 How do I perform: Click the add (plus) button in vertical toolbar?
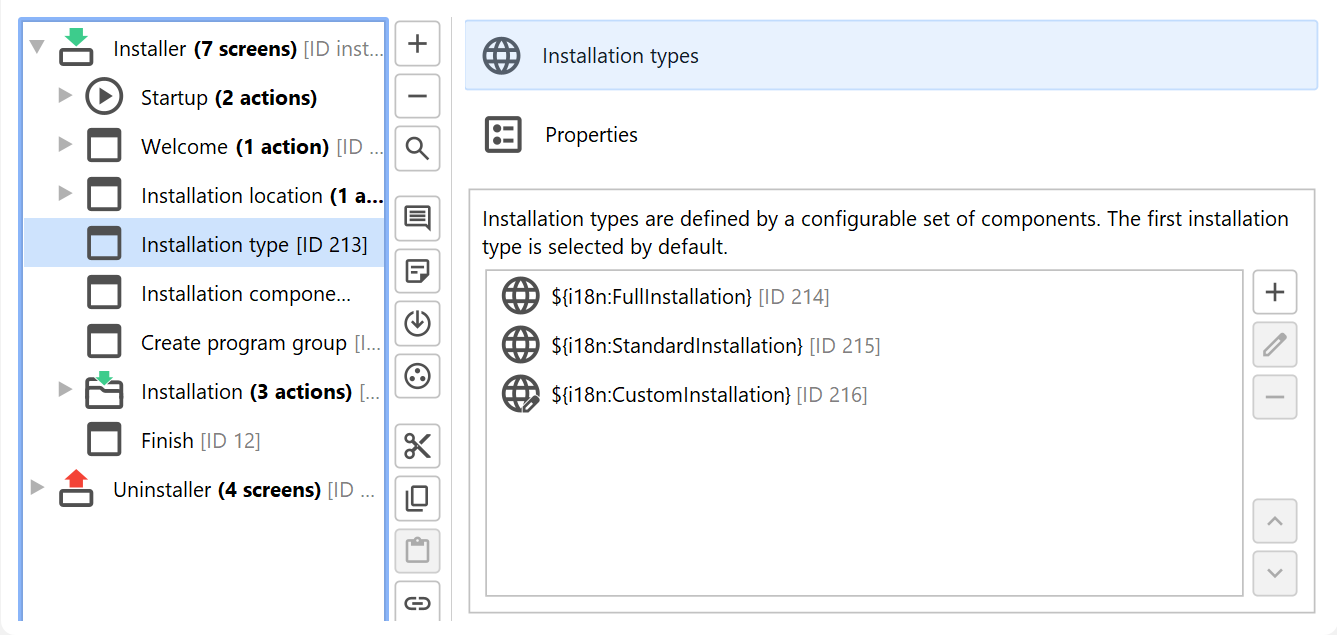click(417, 44)
